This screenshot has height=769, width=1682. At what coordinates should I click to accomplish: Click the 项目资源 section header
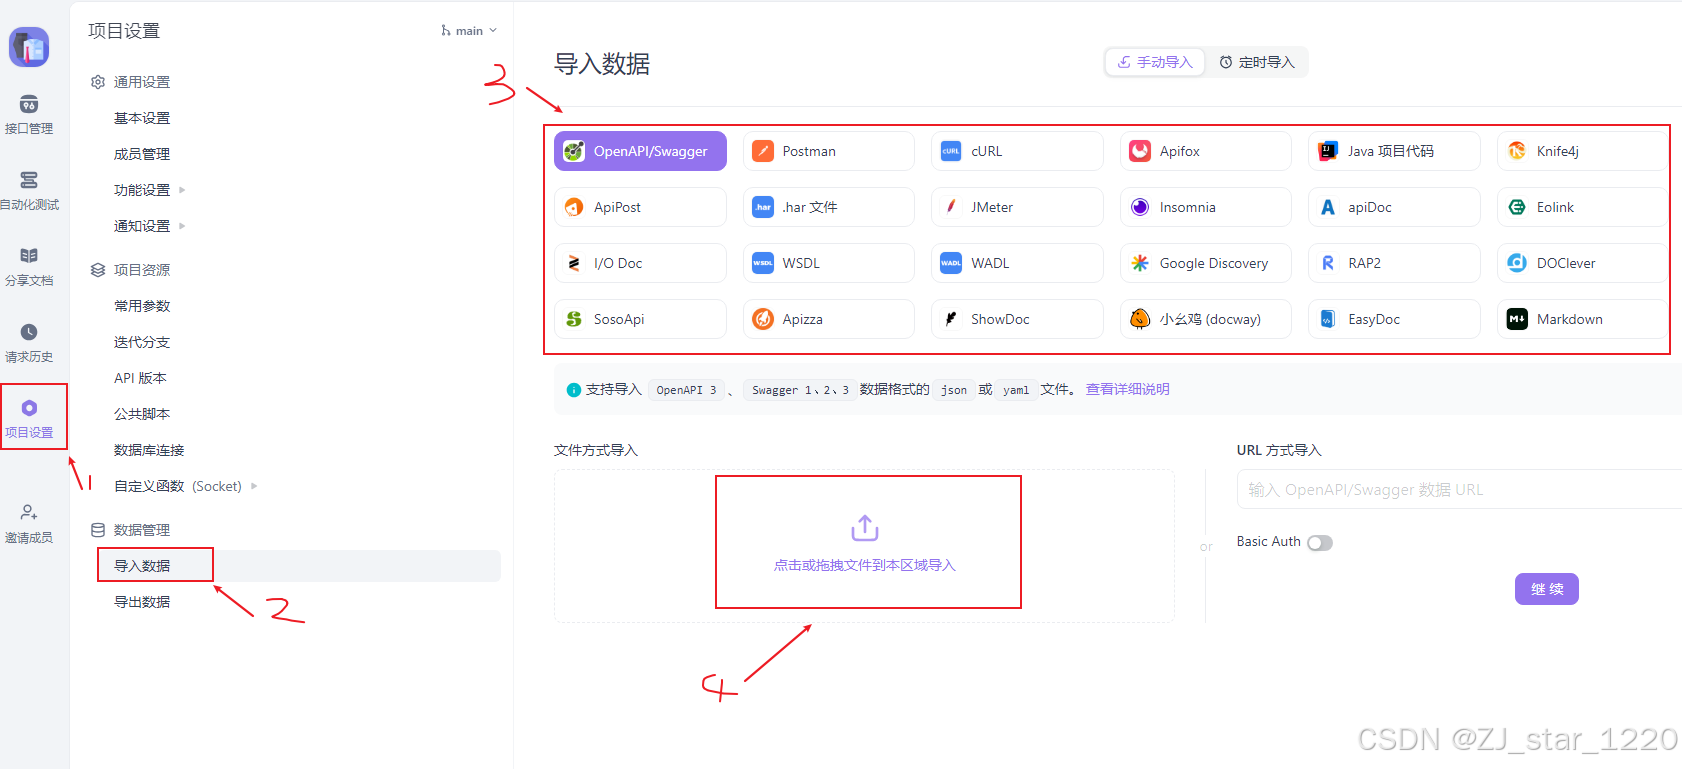pyautogui.click(x=130, y=270)
